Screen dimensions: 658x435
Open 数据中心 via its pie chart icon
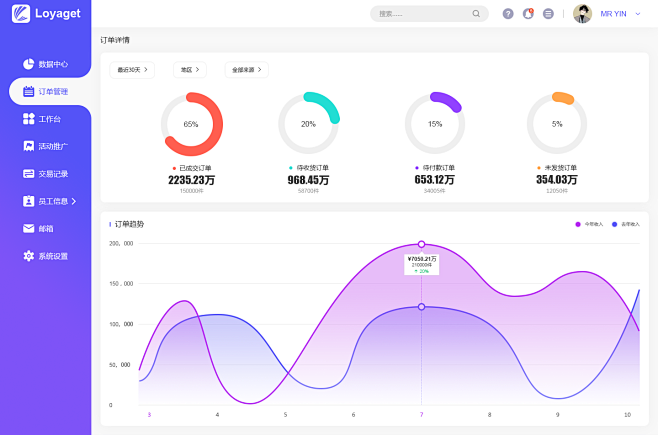(28, 64)
